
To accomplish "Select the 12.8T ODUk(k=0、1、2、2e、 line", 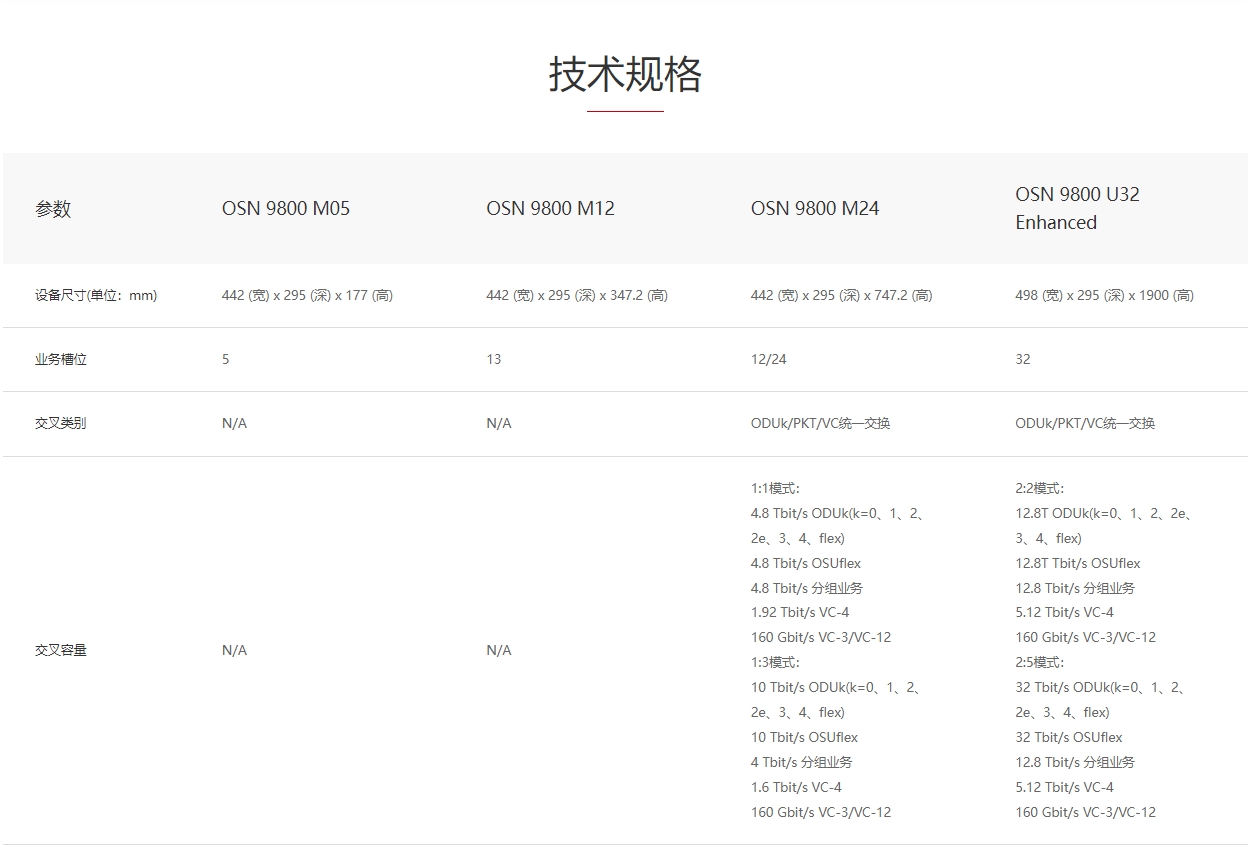I will [x=1104, y=514].
